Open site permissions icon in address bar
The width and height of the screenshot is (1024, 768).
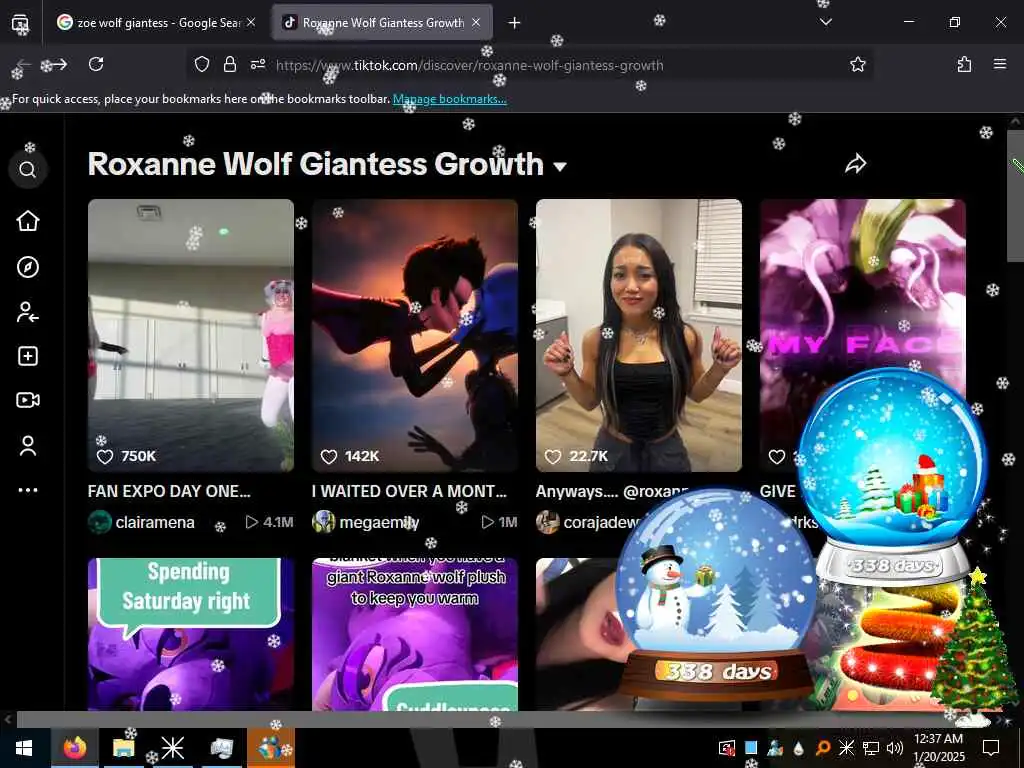[258, 64]
